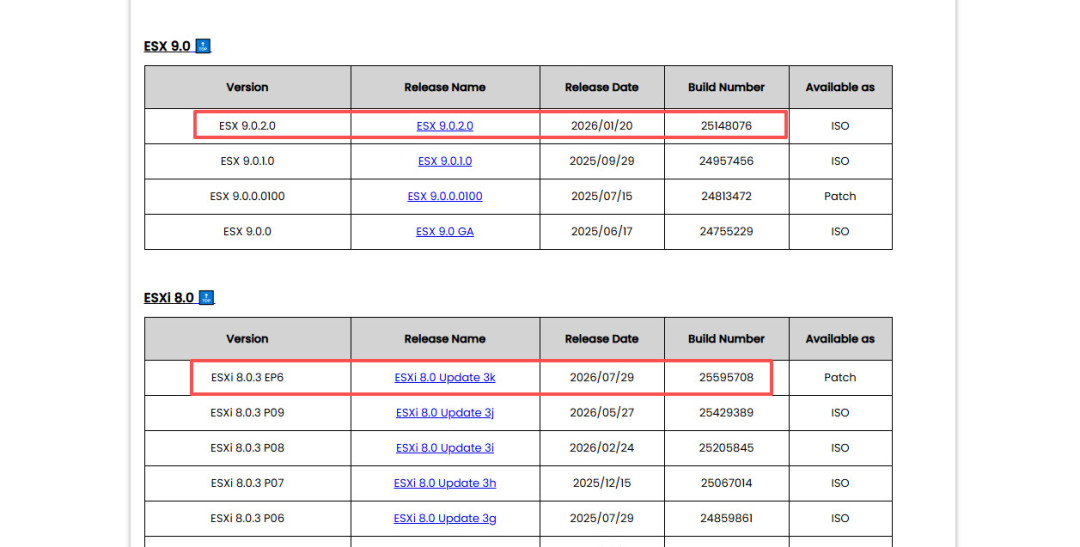This screenshot has width=1080, height=547.
Task: Select build number 24859861
Action: pos(727,518)
